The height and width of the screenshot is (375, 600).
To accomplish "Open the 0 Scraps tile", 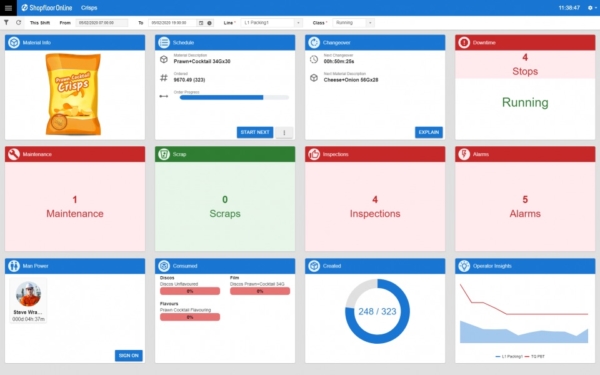I will click(225, 207).
